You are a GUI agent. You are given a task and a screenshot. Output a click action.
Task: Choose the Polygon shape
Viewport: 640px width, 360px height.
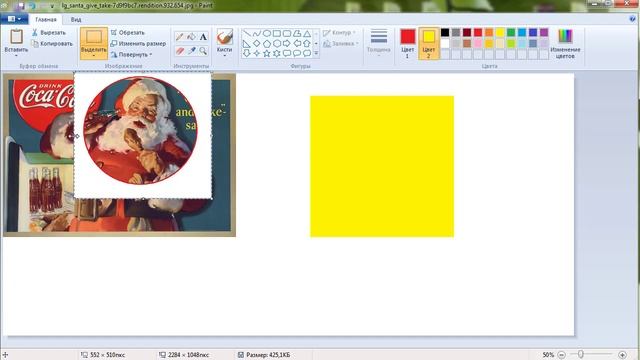[297, 33]
